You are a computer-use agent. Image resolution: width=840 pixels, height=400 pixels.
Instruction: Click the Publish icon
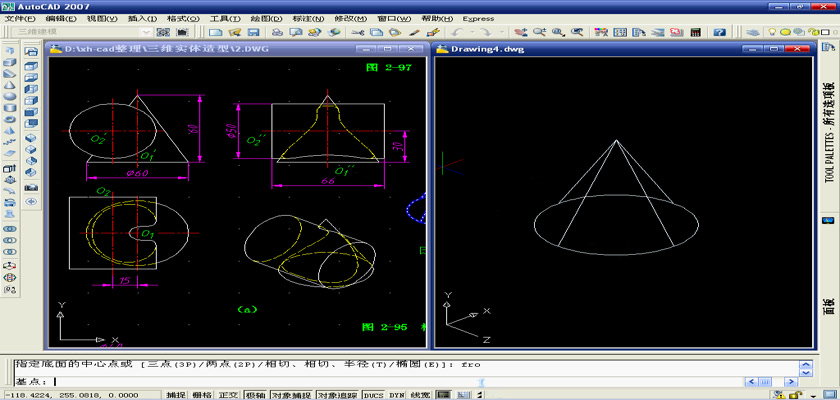pos(315,32)
